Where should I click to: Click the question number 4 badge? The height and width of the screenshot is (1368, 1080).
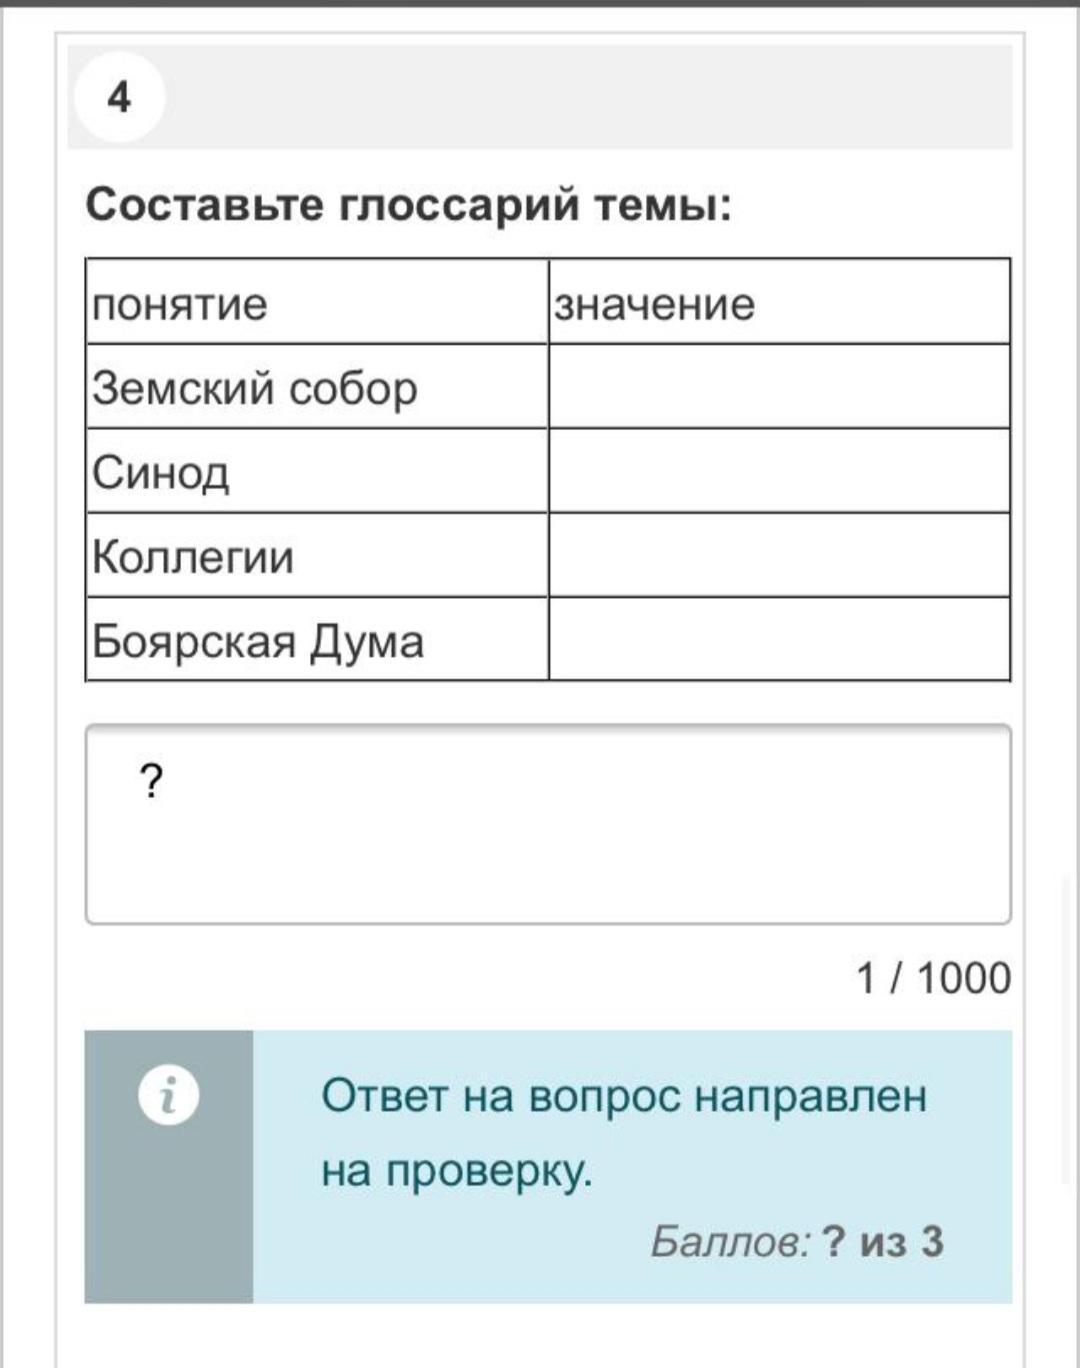tap(119, 98)
